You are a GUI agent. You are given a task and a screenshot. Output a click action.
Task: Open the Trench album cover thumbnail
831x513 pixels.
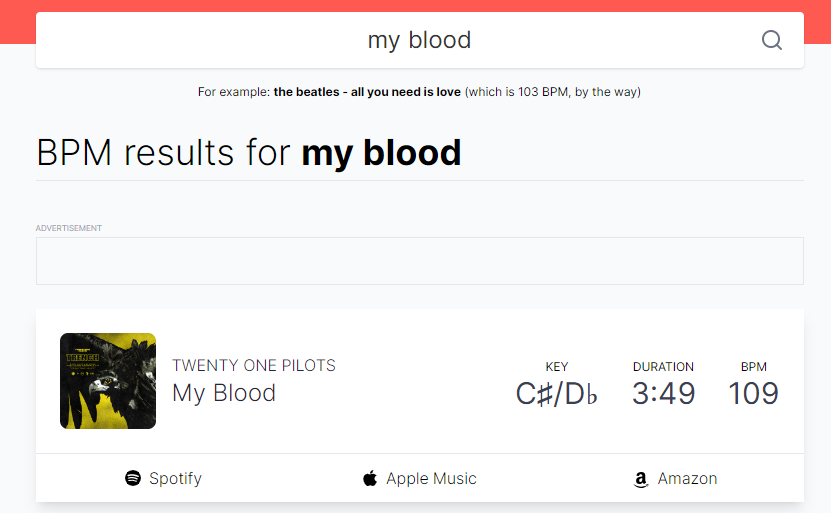[x=108, y=381]
